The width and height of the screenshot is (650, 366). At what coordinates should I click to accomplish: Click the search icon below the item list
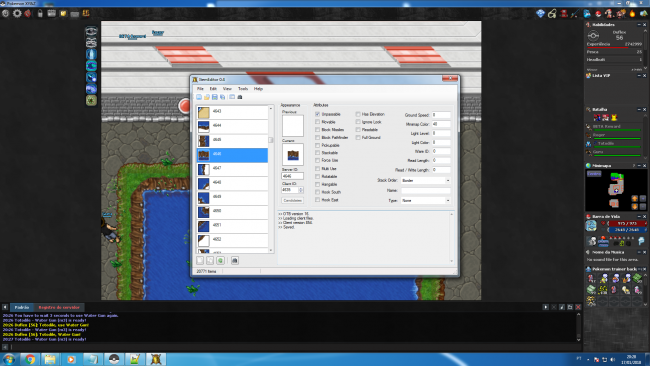click(x=235, y=260)
